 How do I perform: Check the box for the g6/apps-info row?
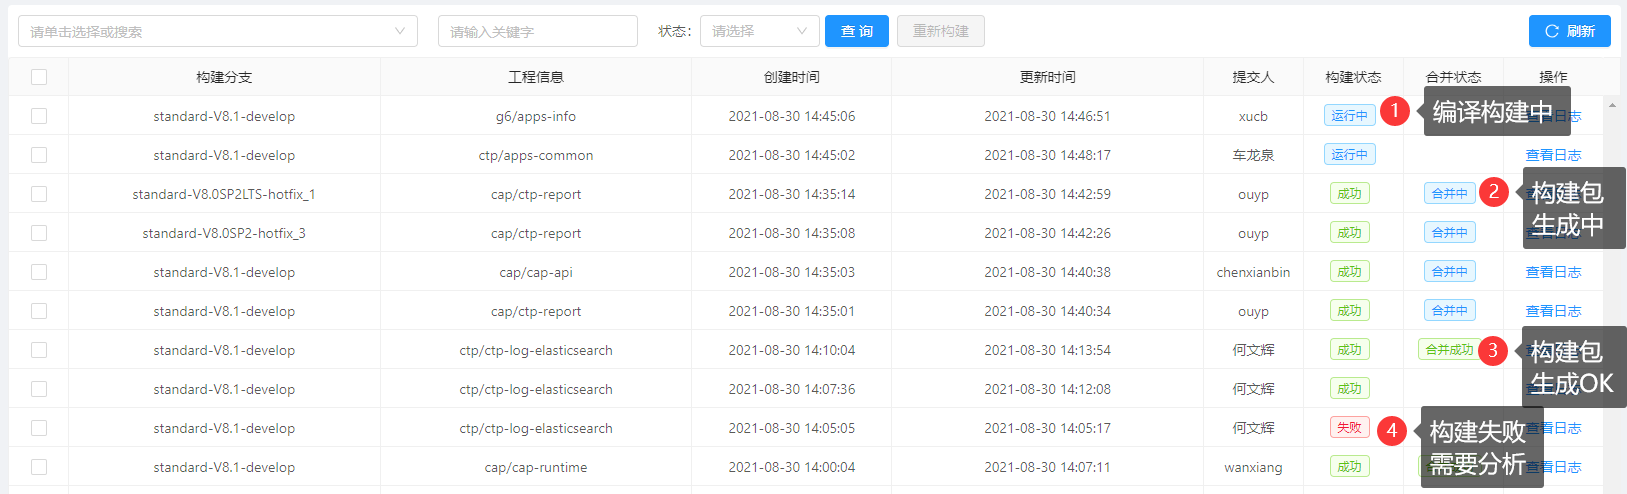(x=39, y=116)
